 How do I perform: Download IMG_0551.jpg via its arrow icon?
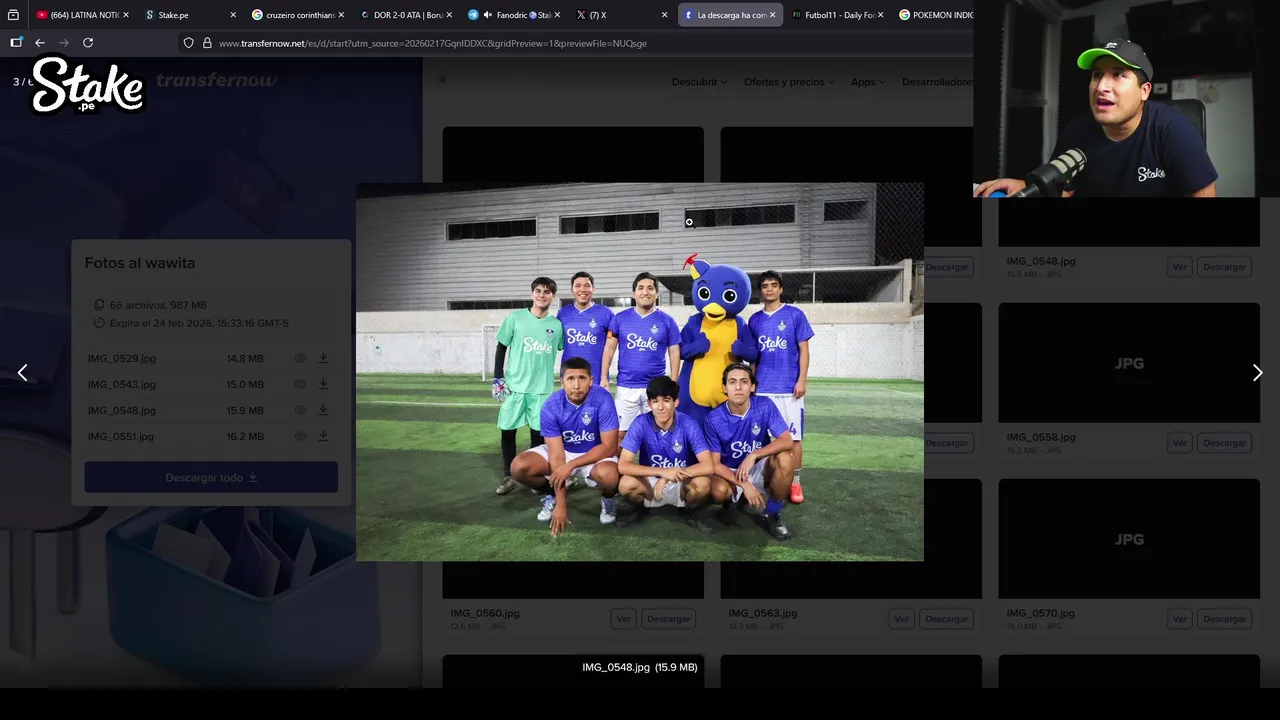[323, 436]
